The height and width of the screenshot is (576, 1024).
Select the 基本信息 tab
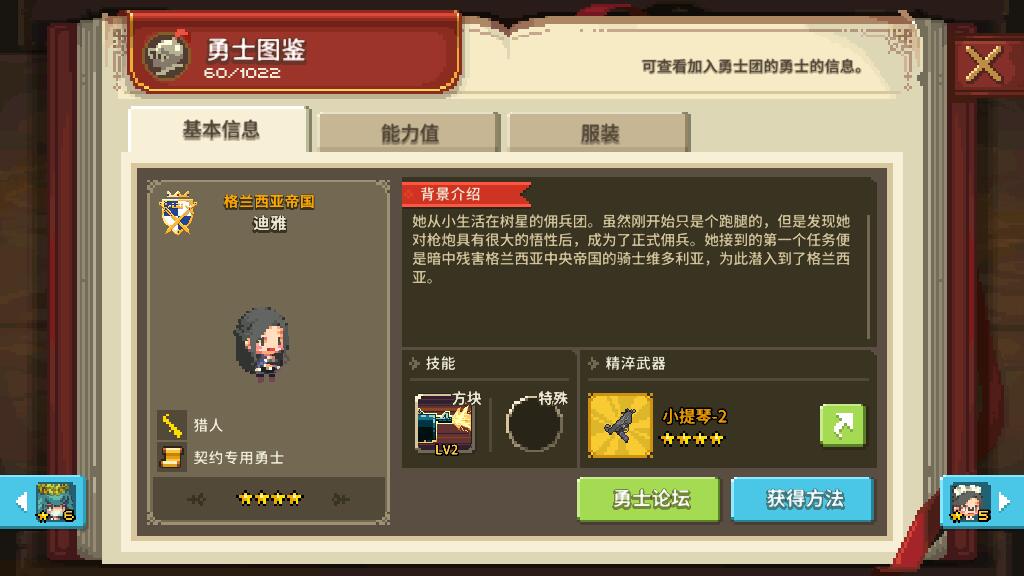click(220, 129)
